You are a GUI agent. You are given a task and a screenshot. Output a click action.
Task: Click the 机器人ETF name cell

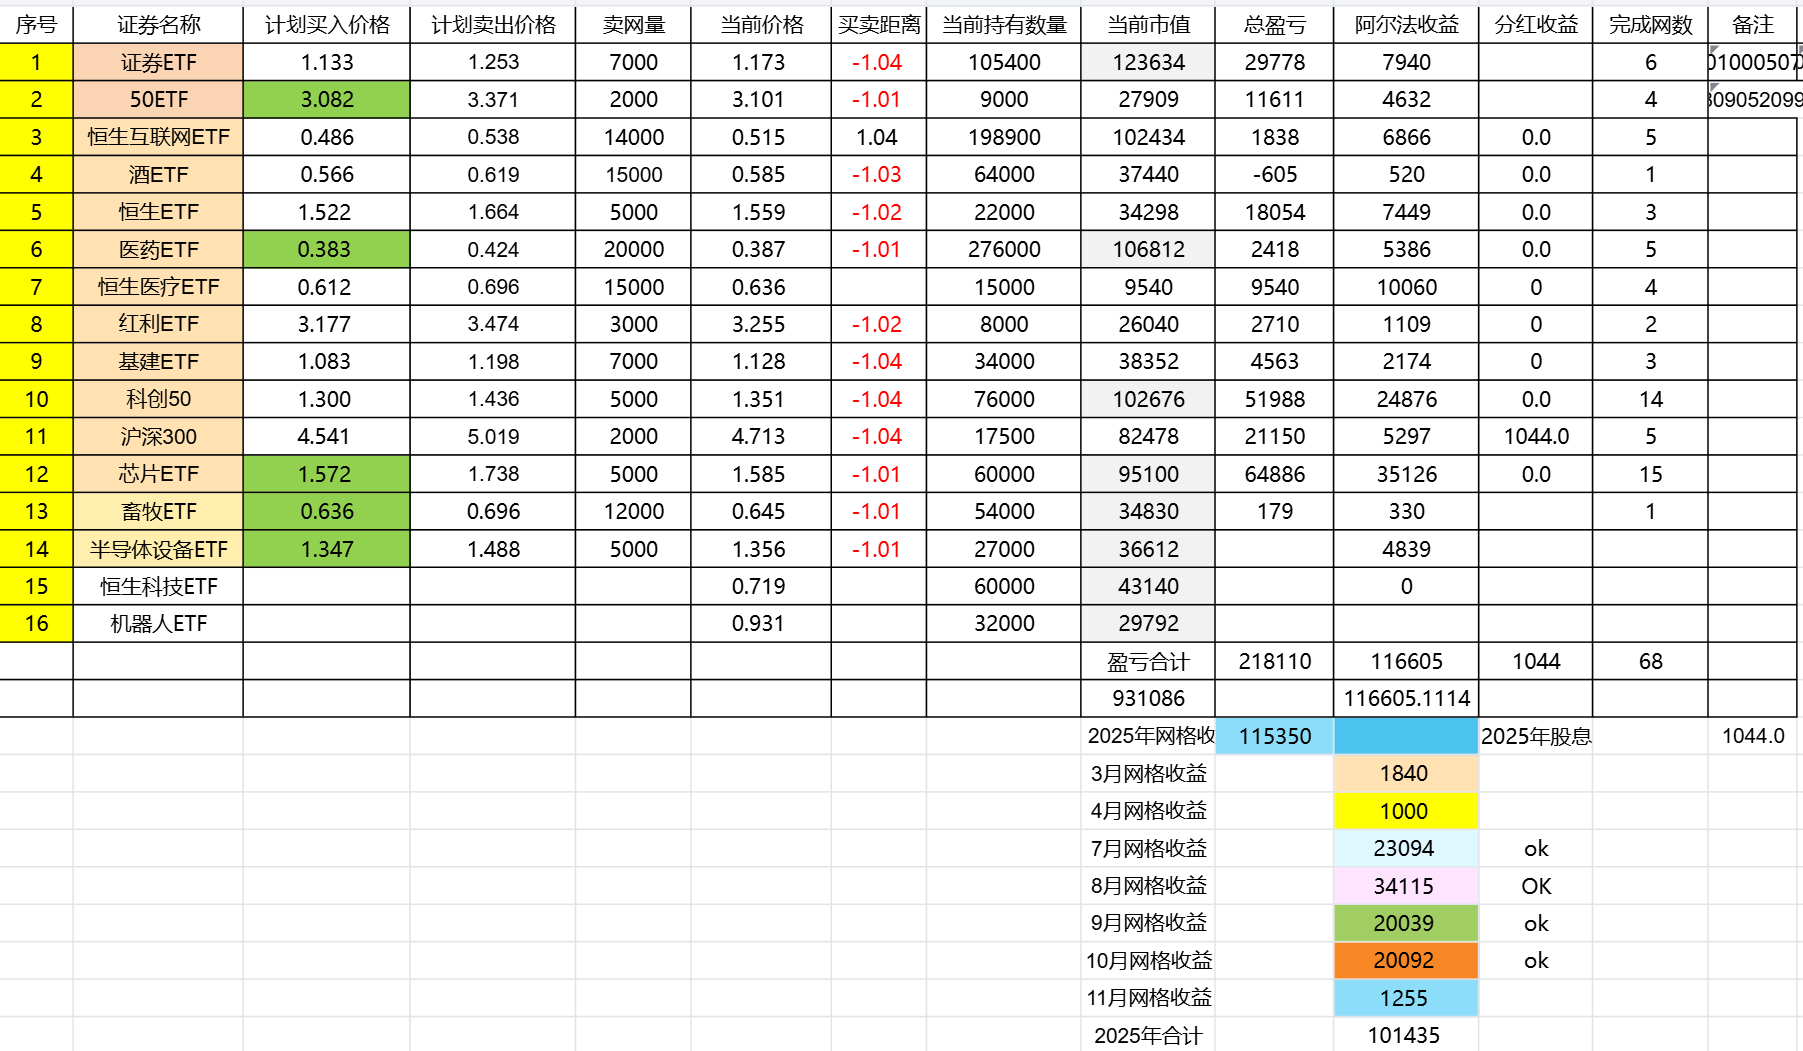158,623
